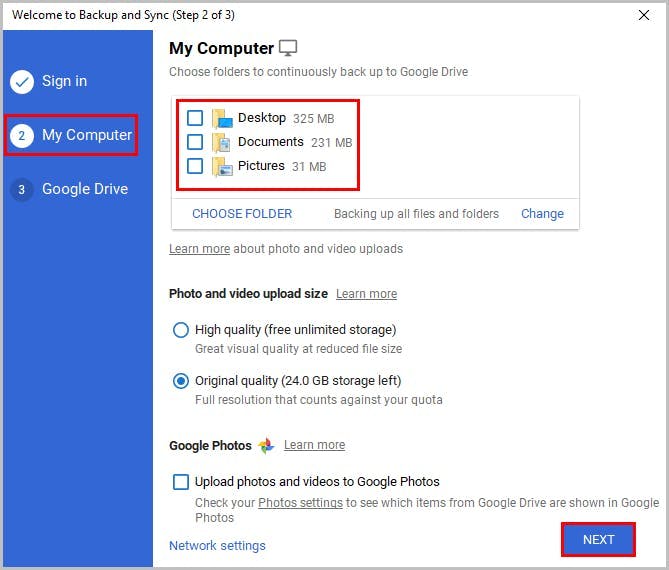This screenshot has height=570, width=669.
Task: Click the step 3 circle icon
Action: point(22,189)
